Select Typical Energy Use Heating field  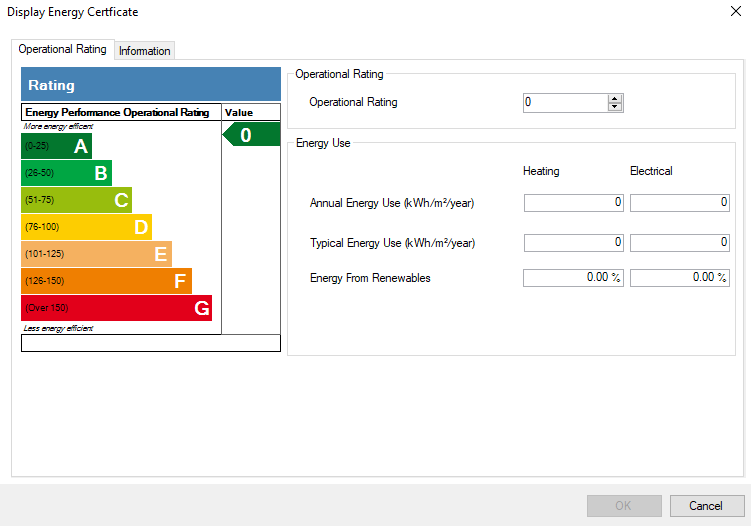click(x=573, y=242)
